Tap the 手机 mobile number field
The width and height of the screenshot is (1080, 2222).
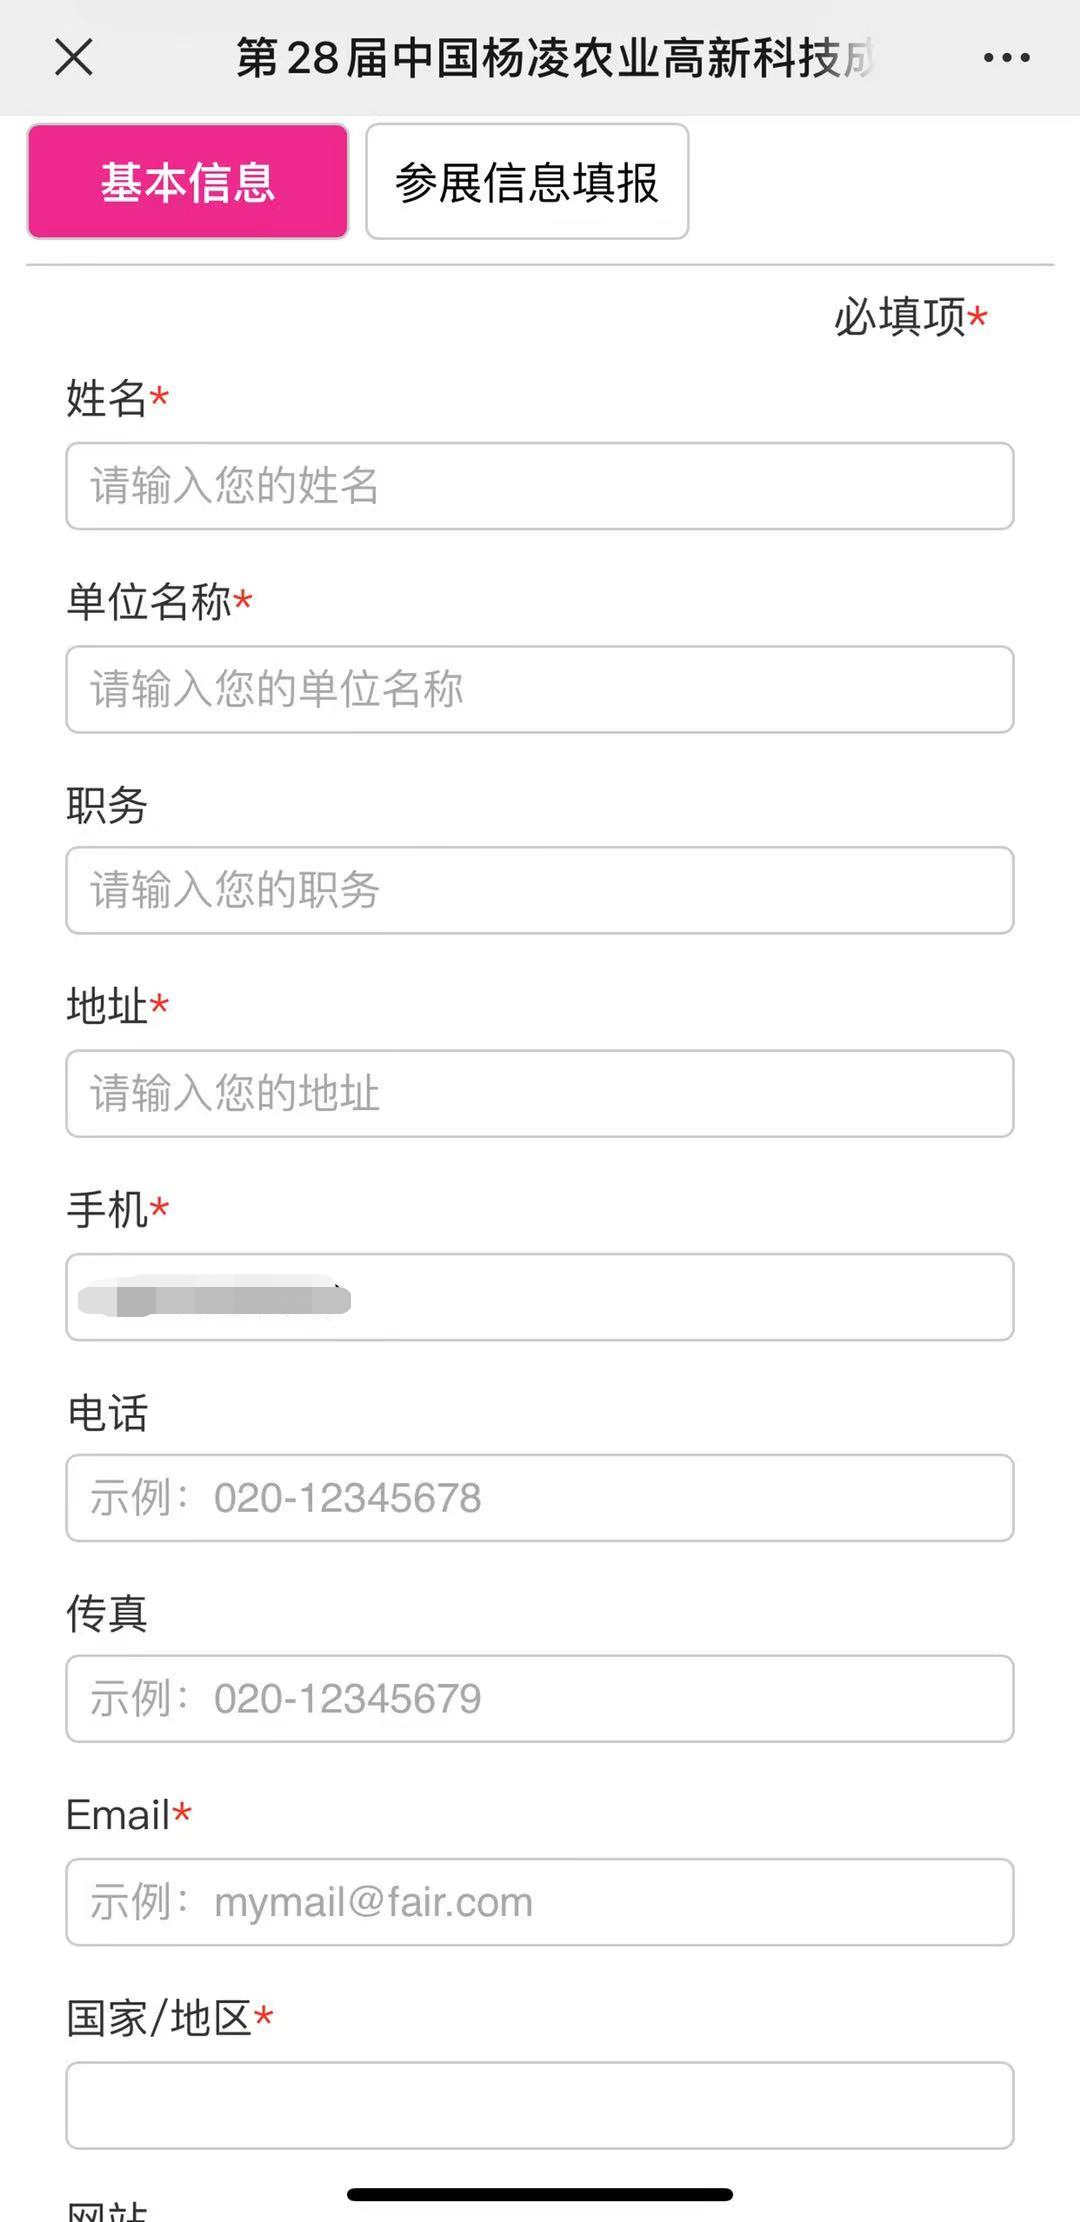pyautogui.click(x=540, y=1297)
